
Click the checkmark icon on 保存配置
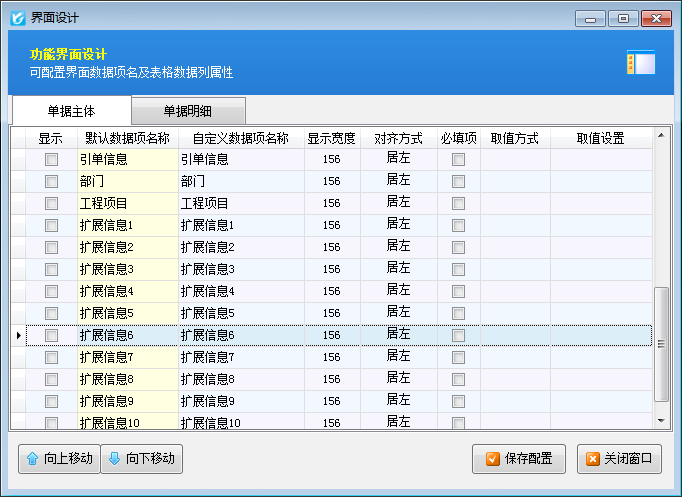click(492, 459)
